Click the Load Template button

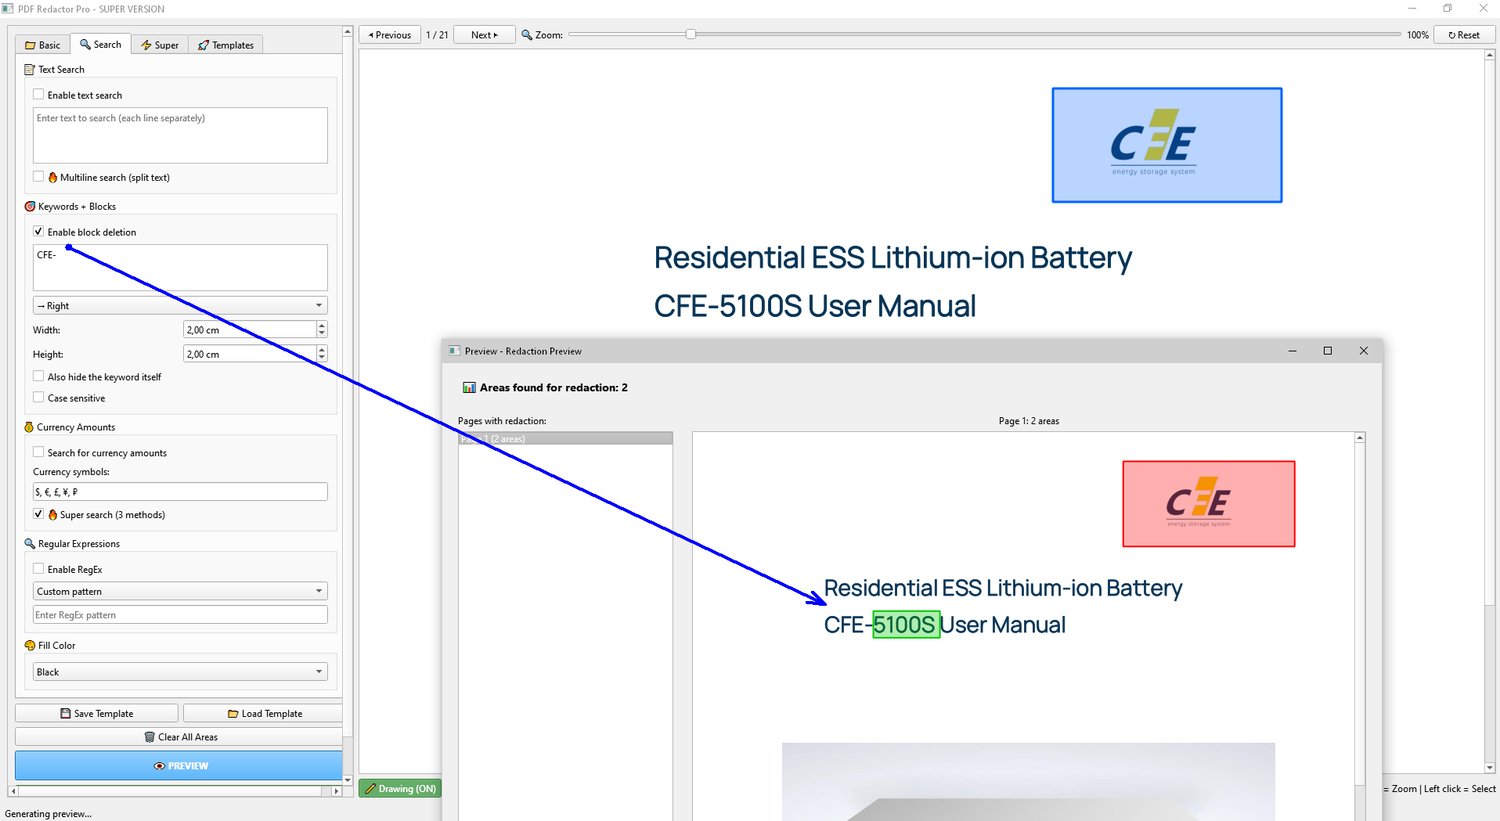[x=263, y=714]
